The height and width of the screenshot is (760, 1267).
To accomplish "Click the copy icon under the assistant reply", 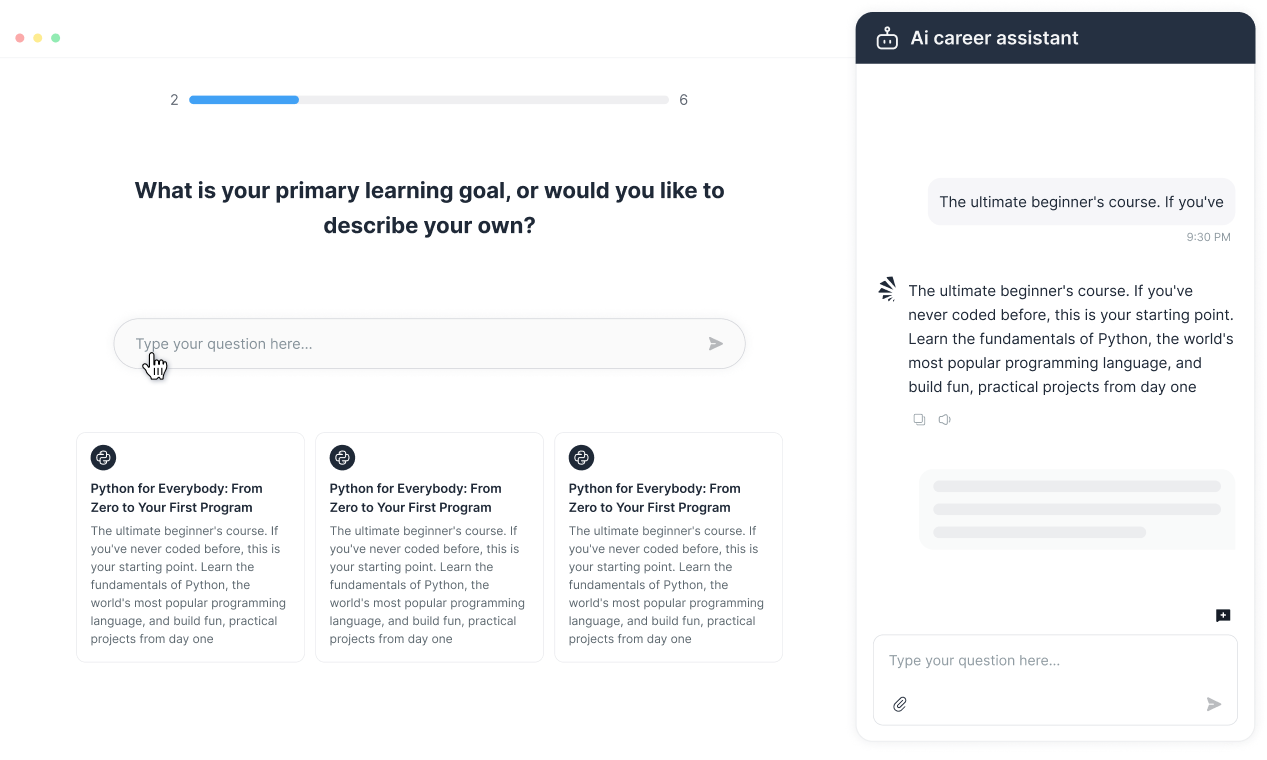I will pyautogui.click(x=919, y=420).
